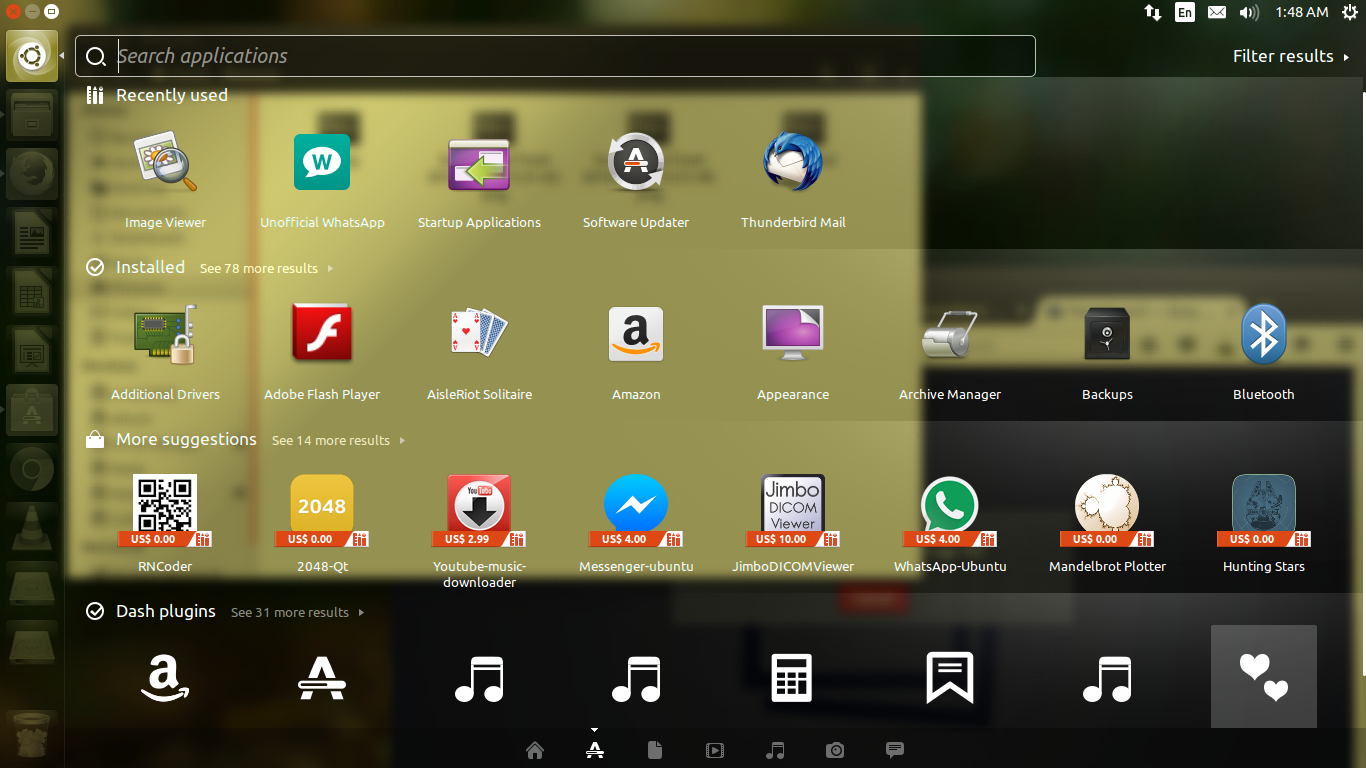Open Additional Drivers
The image size is (1366, 768).
pos(165,352)
